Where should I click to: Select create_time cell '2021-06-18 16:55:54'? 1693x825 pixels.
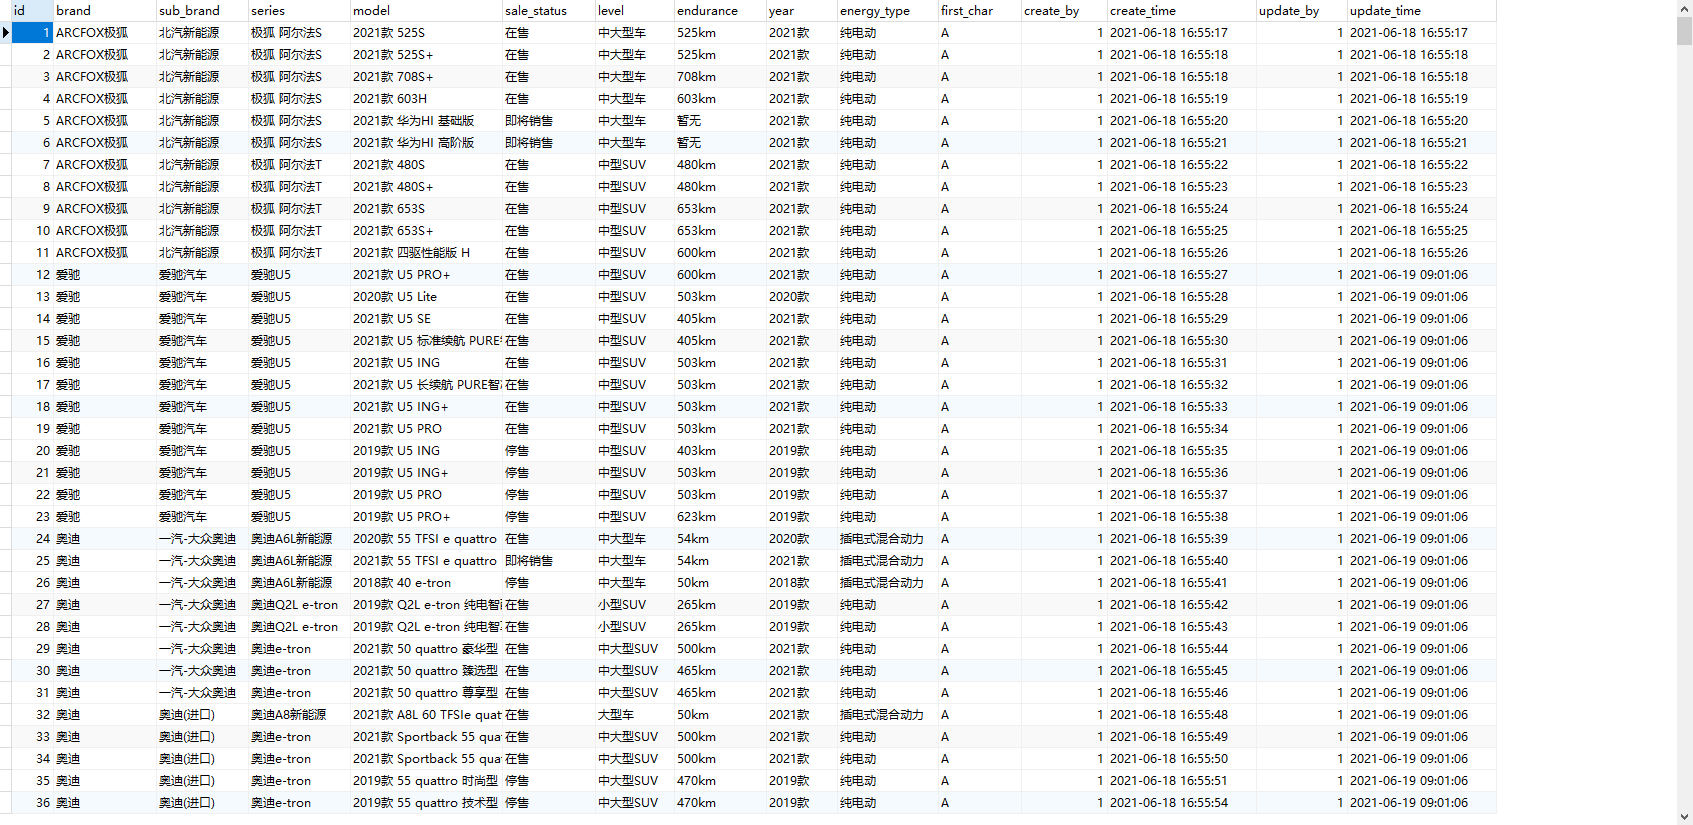(x=1181, y=803)
